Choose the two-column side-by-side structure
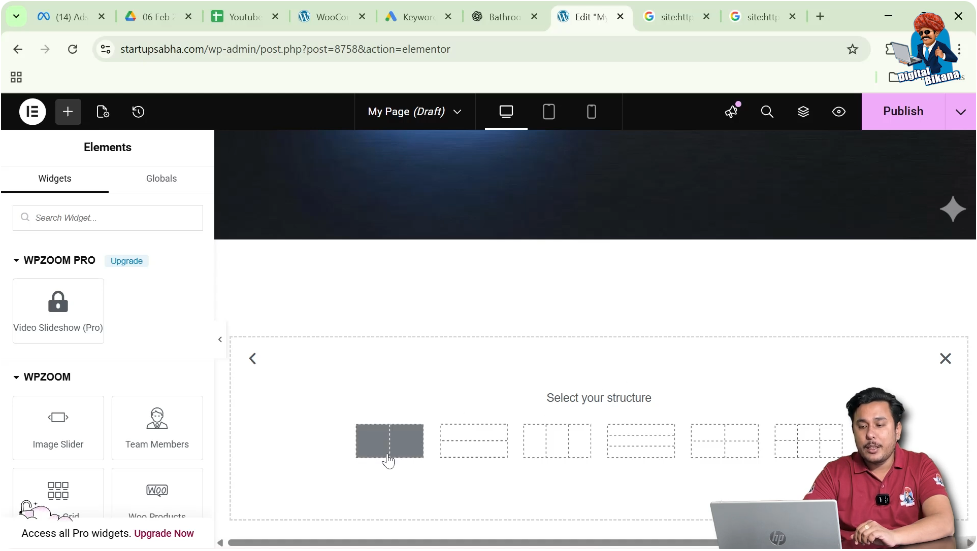977x551 pixels. 389,441
